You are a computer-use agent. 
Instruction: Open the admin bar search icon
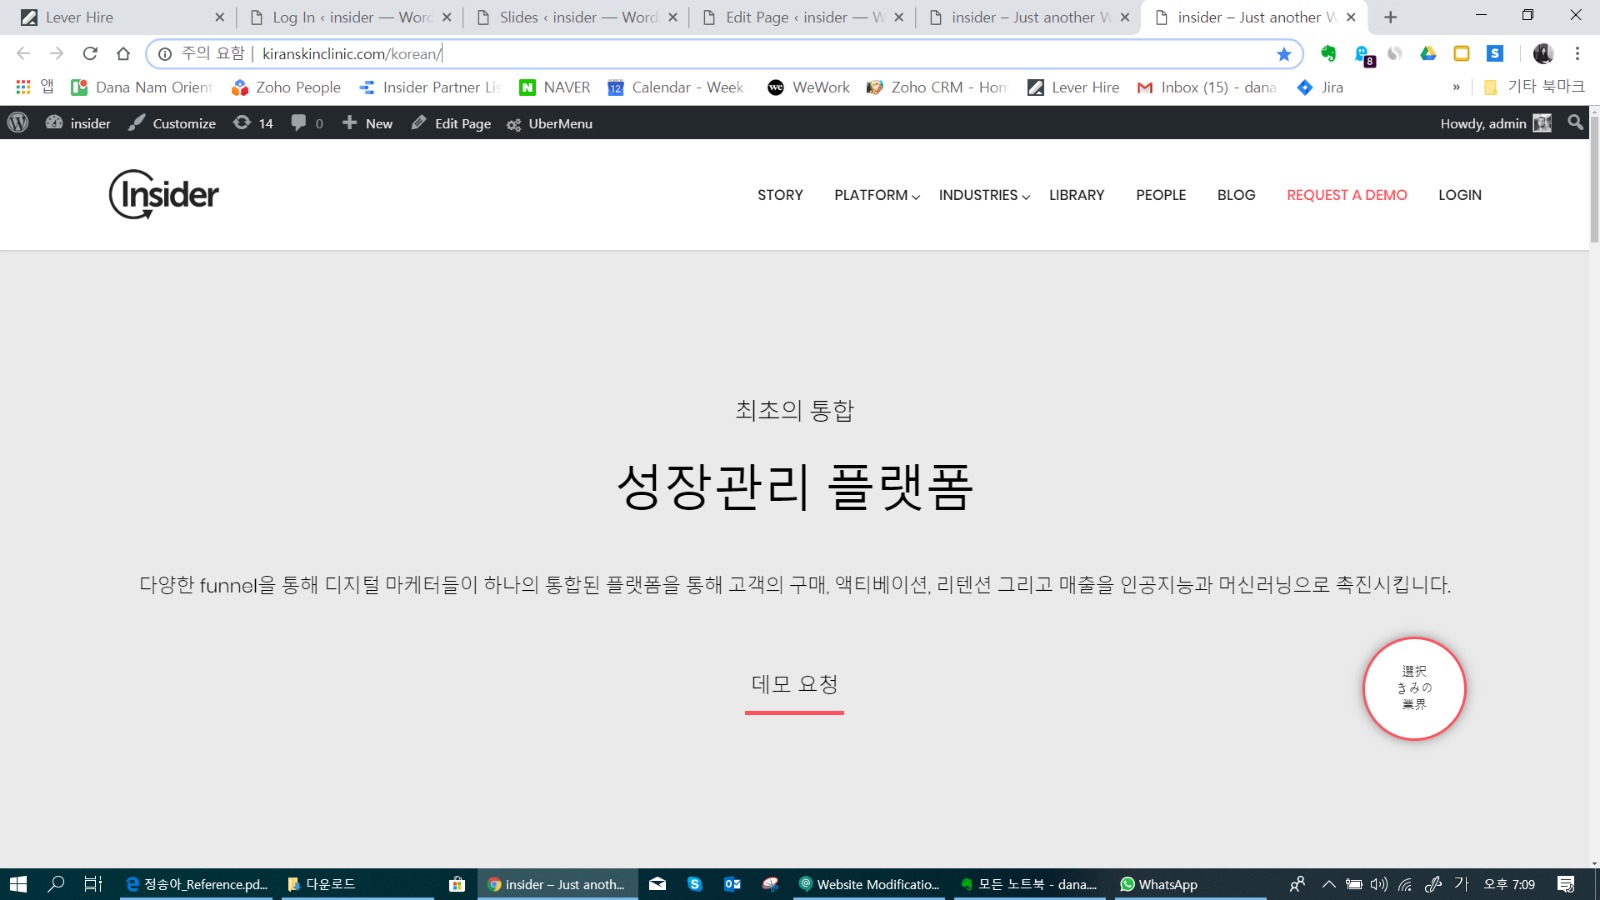click(x=1575, y=123)
